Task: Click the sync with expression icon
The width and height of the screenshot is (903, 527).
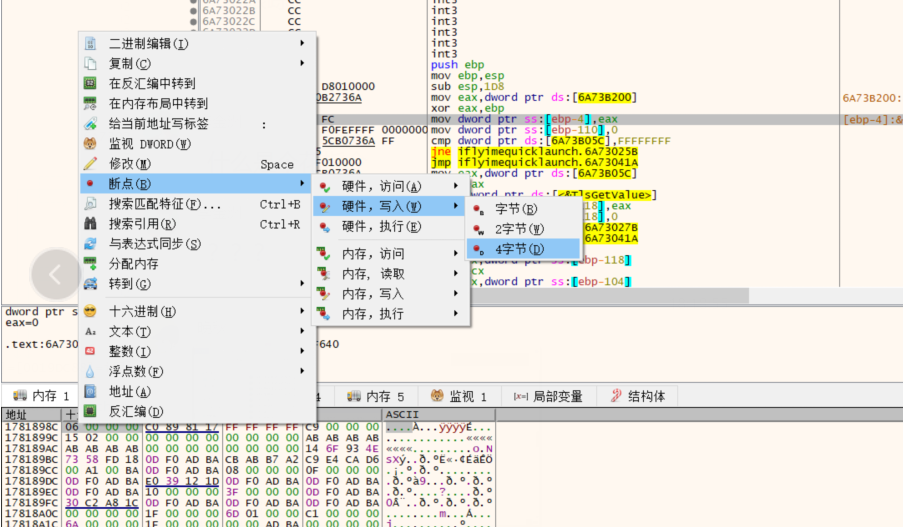Action: pos(90,244)
